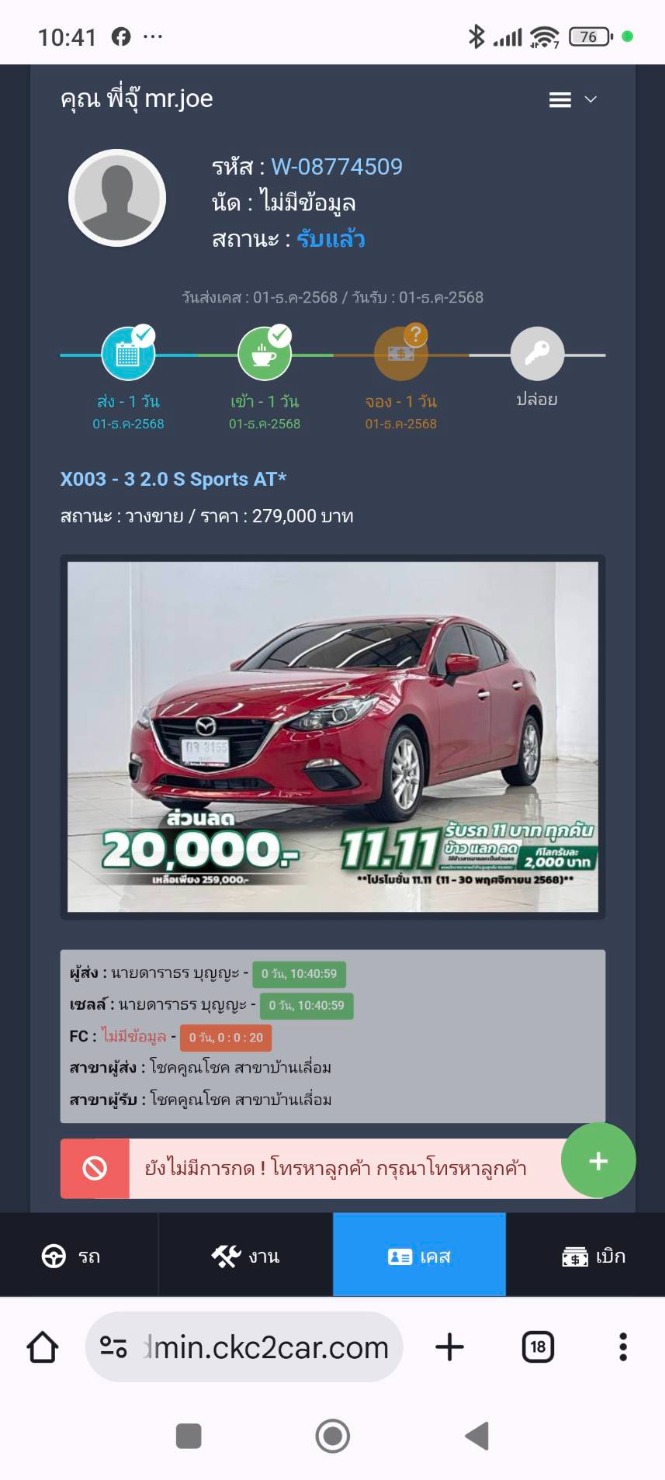The height and width of the screenshot is (1480, 665).
Task: Tap the green plus floating button
Action: pyautogui.click(x=598, y=1161)
